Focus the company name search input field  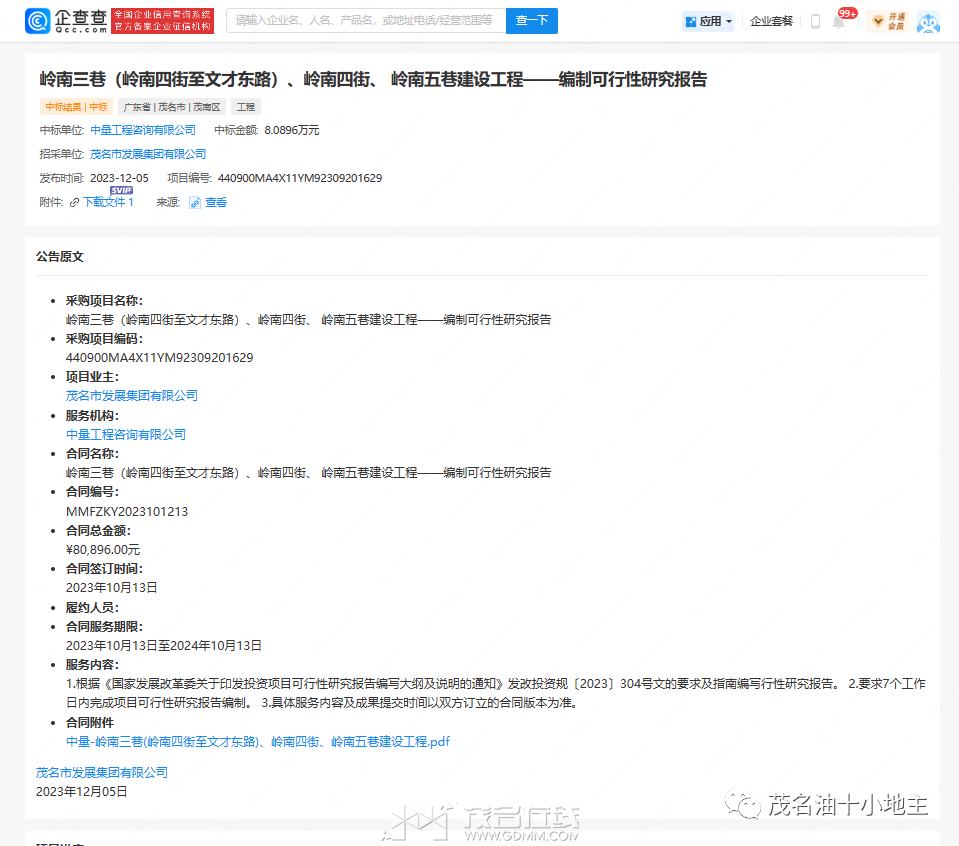366,21
